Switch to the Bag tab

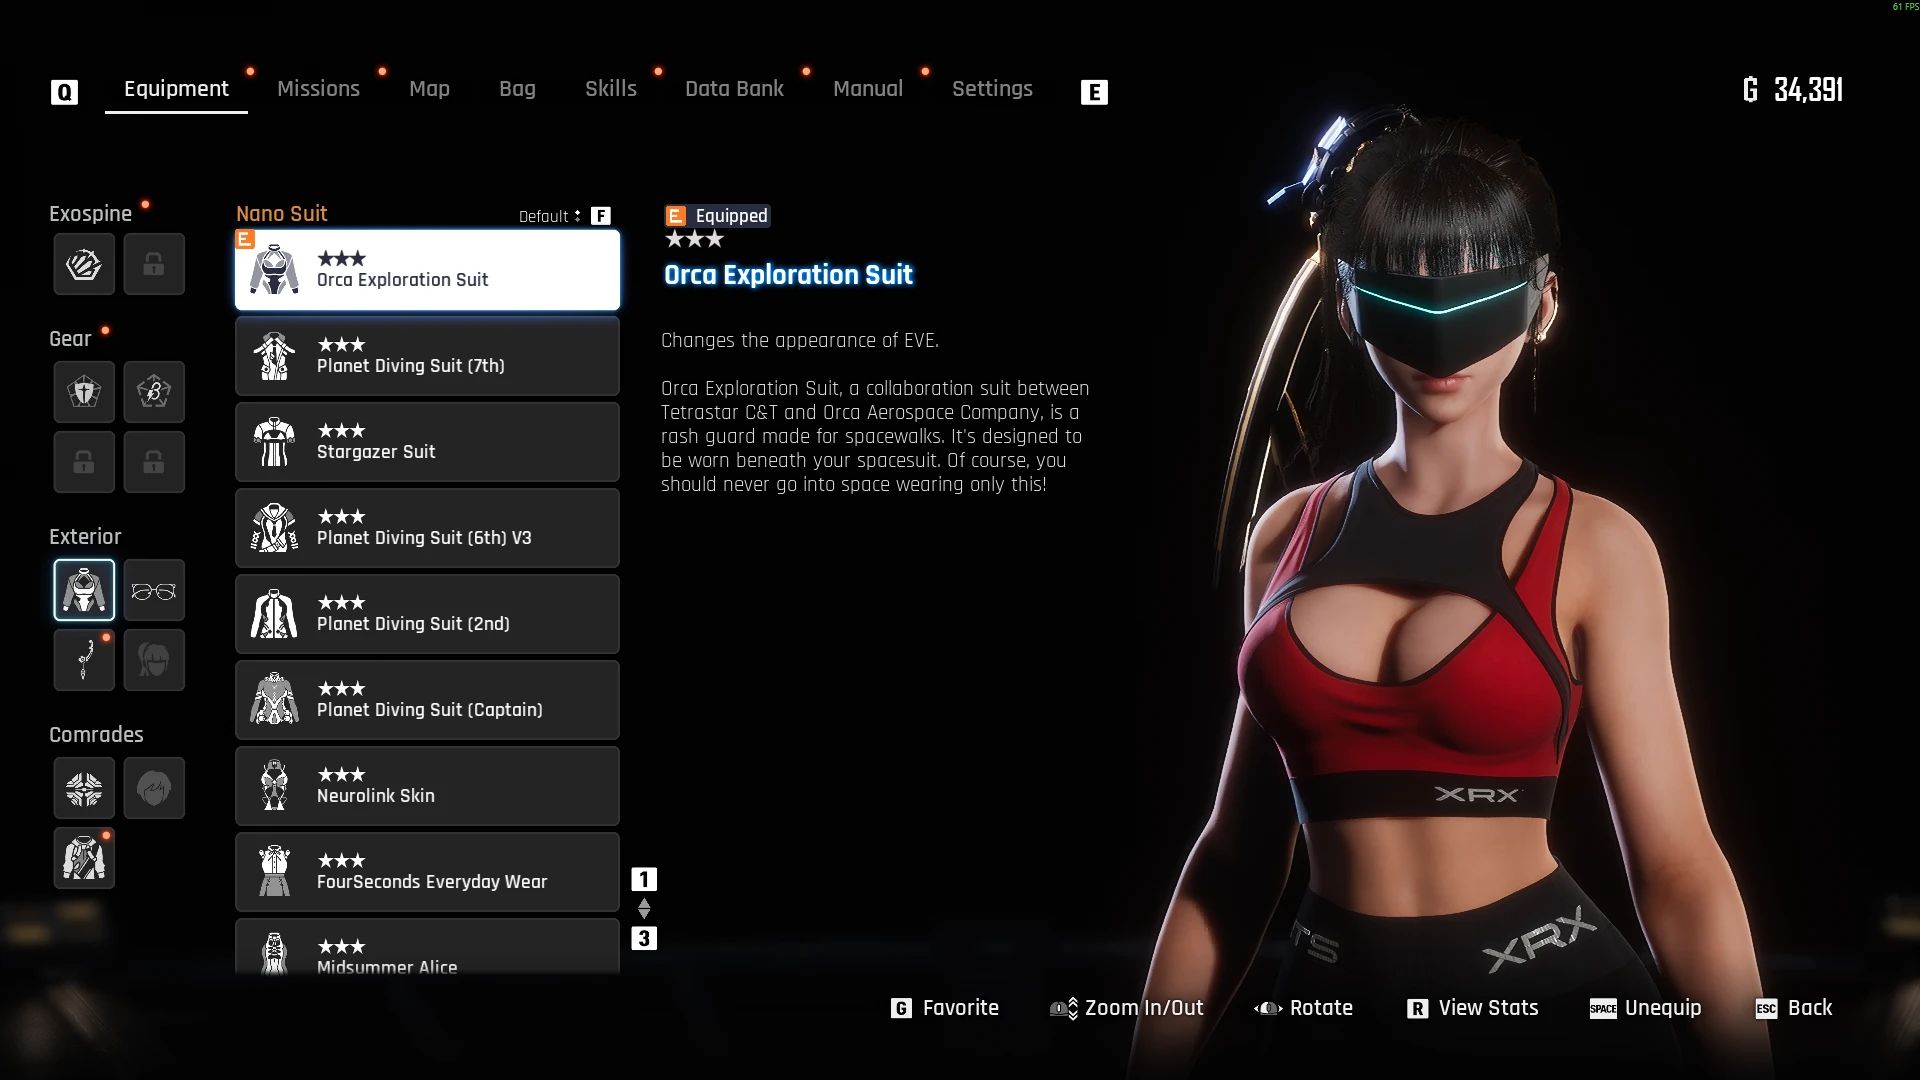click(x=517, y=89)
